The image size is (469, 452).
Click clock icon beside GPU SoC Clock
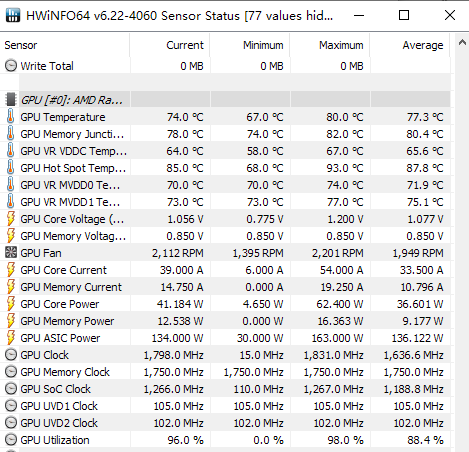tap(11, 389)
